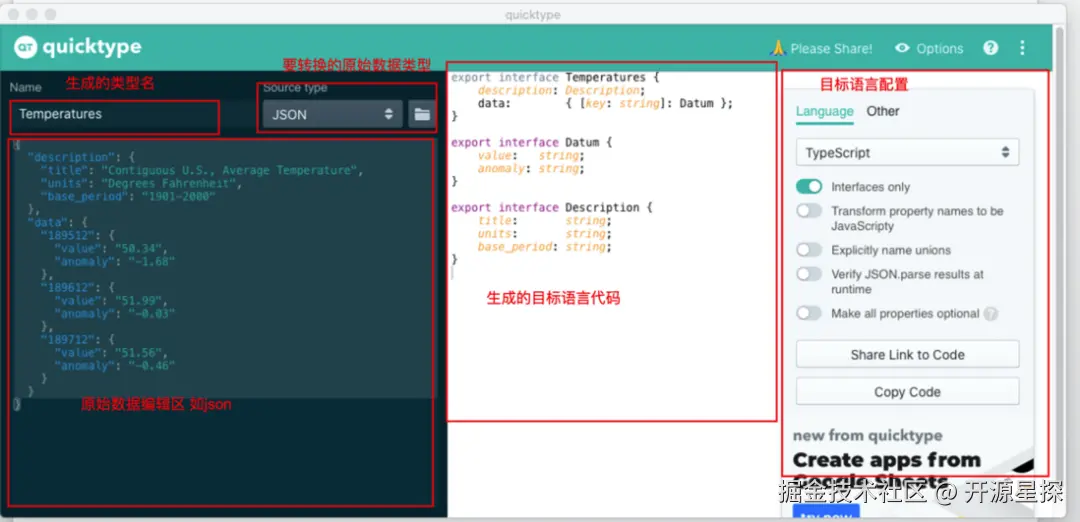
Task: Click the "base_period" line in JSON editor
Action: pos(128,196)
